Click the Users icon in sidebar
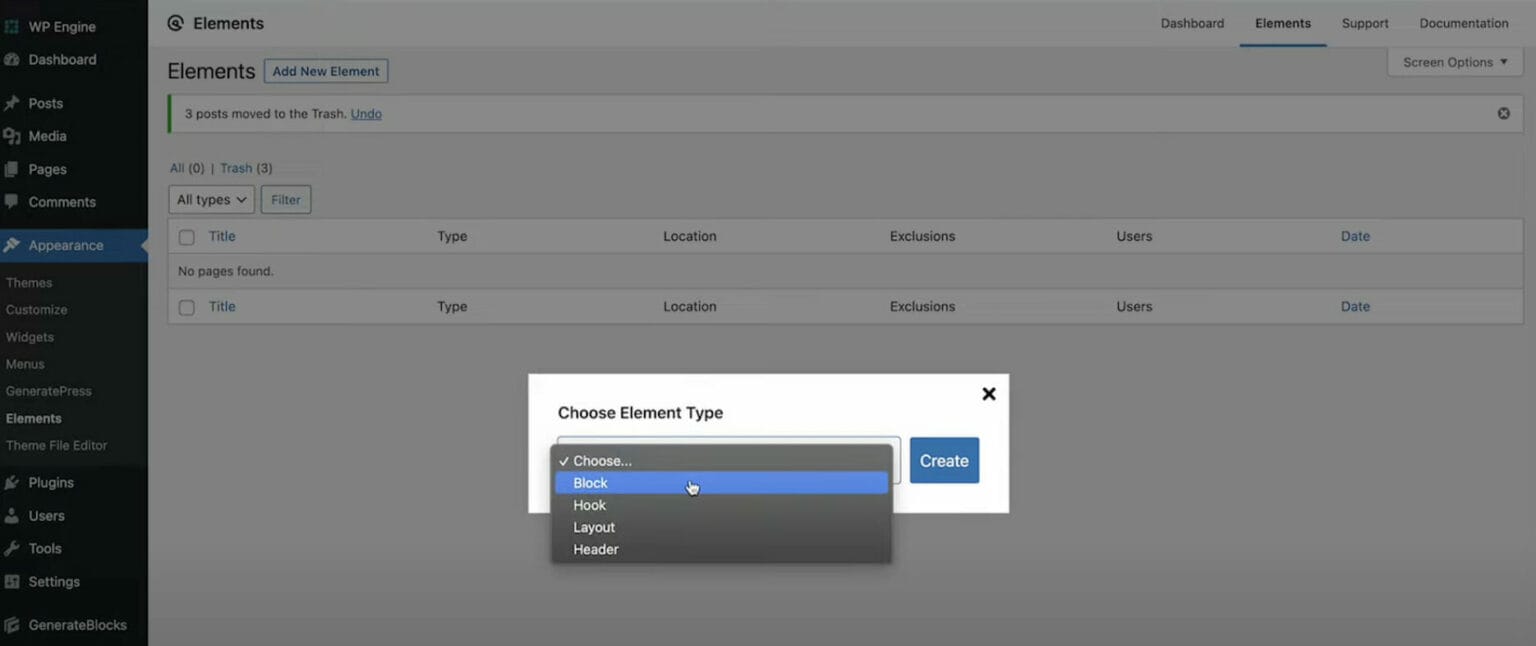The width and height of the screenshot is (1536, 646). click(12, 516)
